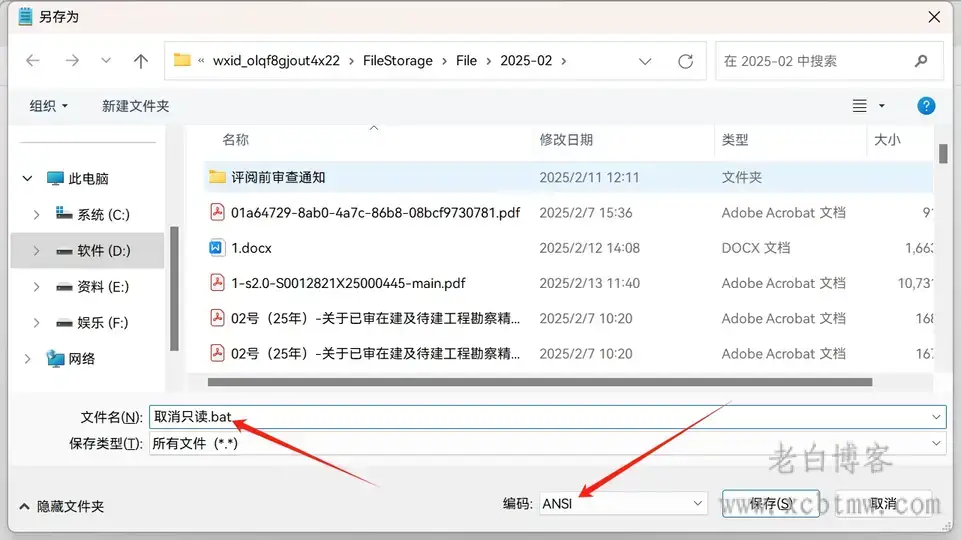Click the Forward navigation arrow

point(72,61)
